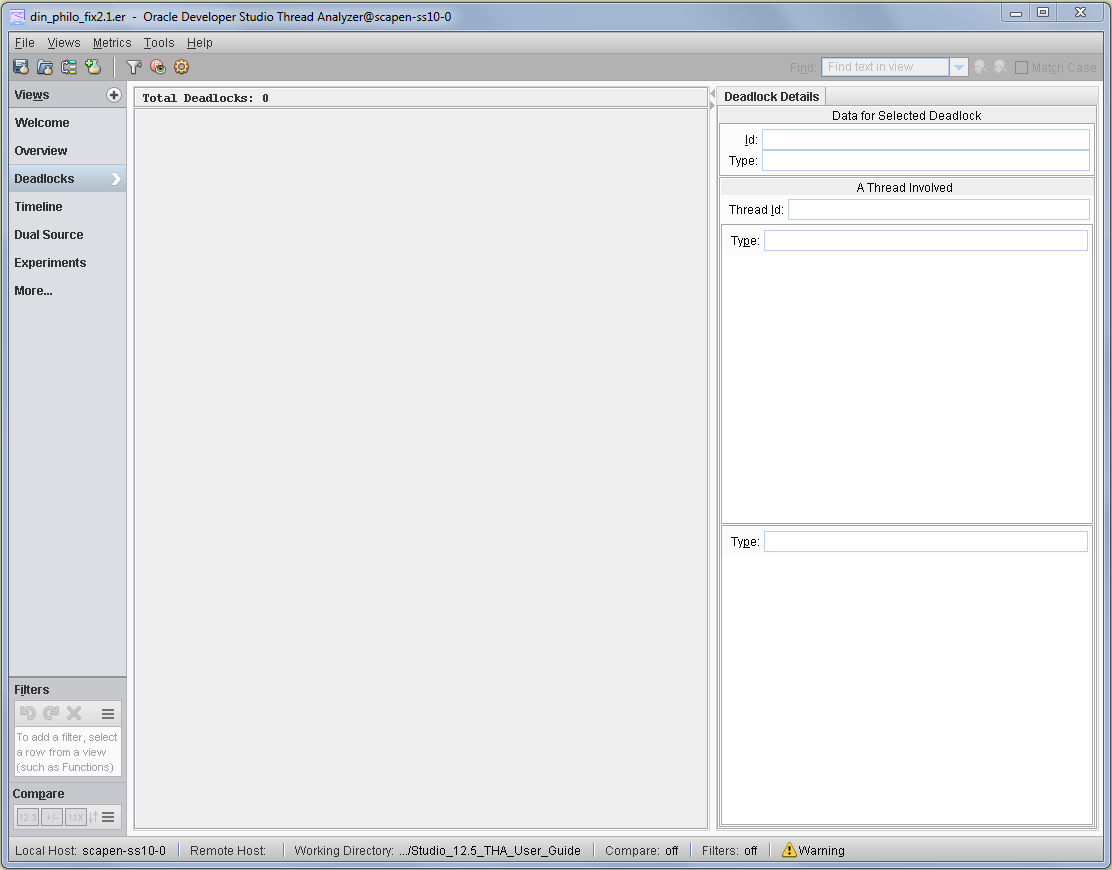1112x870 pixels.
Task: Click the plus button beside Views
Action: point(113,95)
